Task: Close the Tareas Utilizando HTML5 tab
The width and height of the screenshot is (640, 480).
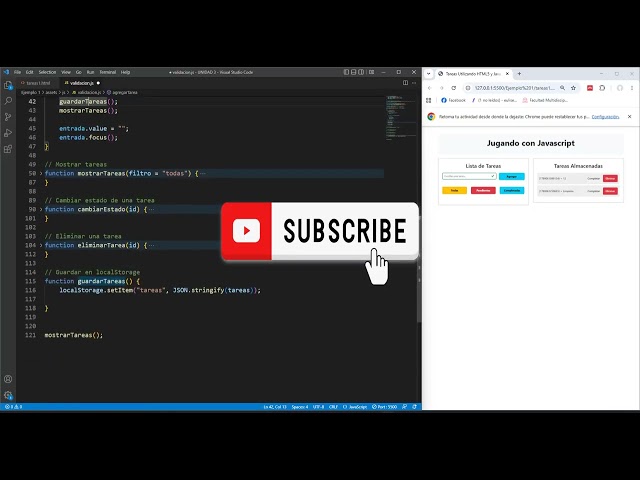Action: (507, 74)
